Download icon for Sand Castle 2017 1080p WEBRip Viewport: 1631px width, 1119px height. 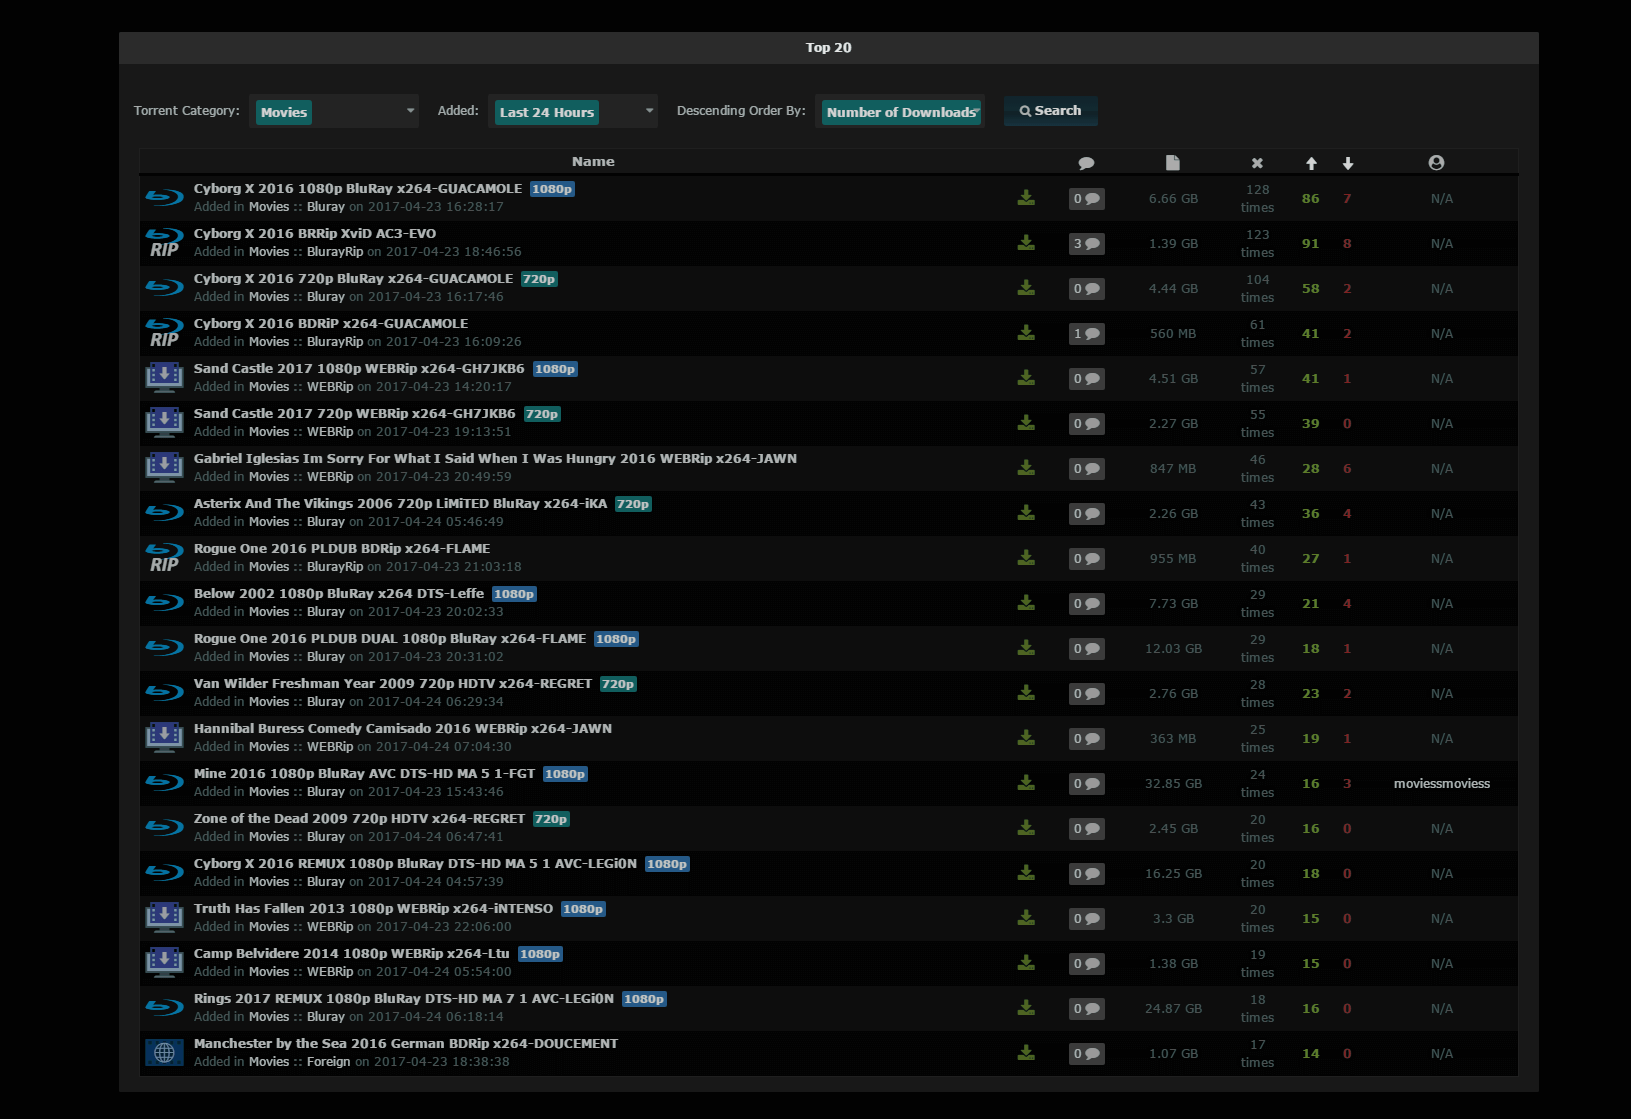pyautogui.click(x=1026, y=378)
